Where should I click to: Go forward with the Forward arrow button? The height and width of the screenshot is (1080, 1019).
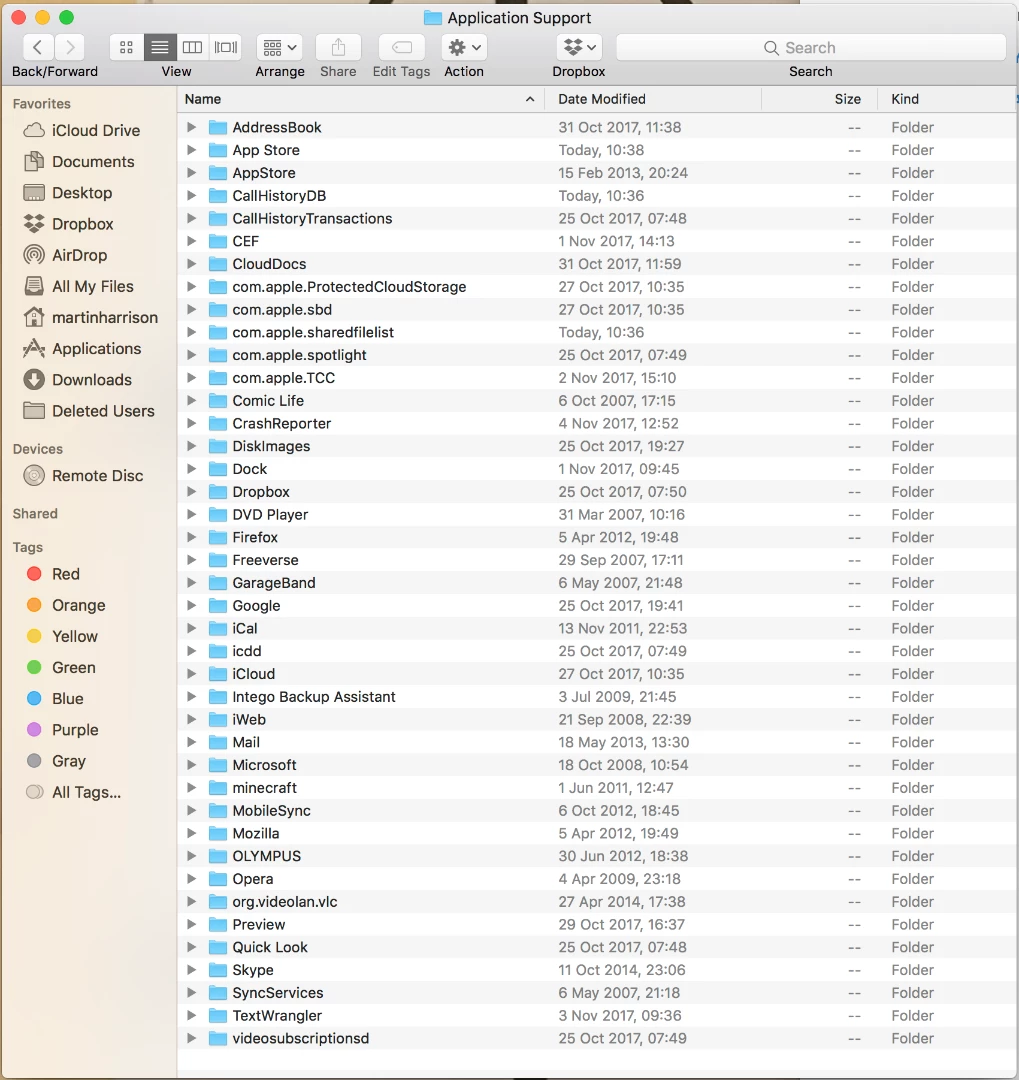click(x=70, y=48)
